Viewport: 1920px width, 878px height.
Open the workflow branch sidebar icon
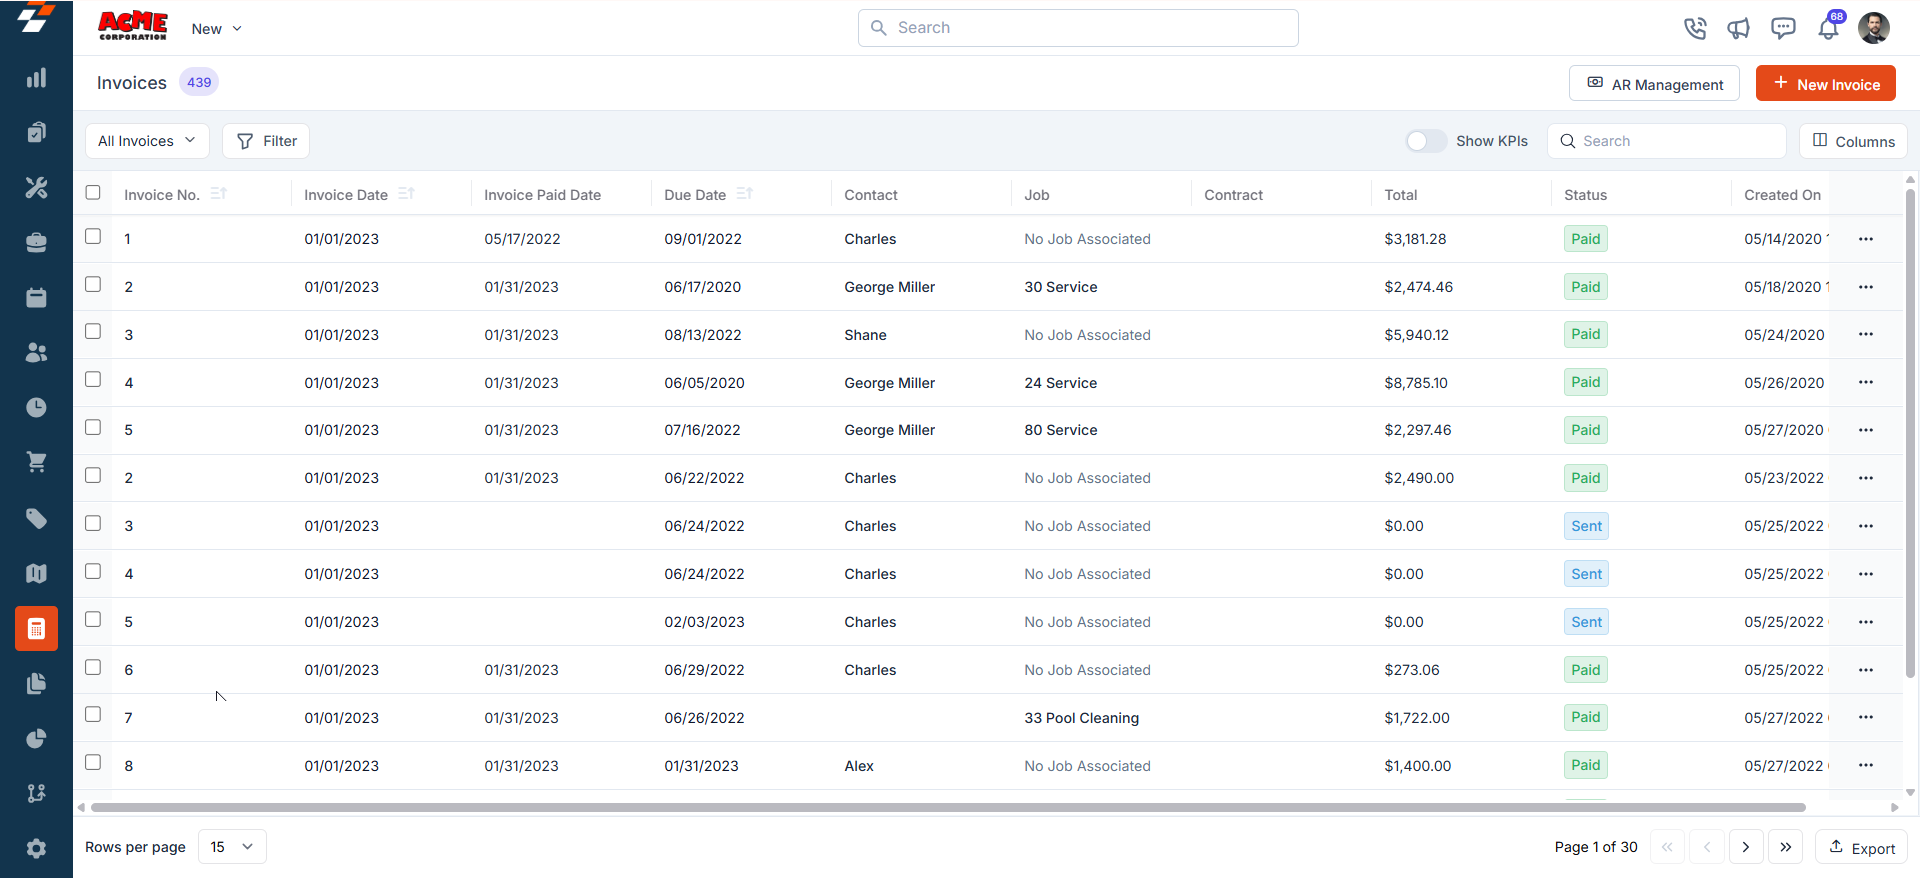pyautogui.click(x=36, y=794)
